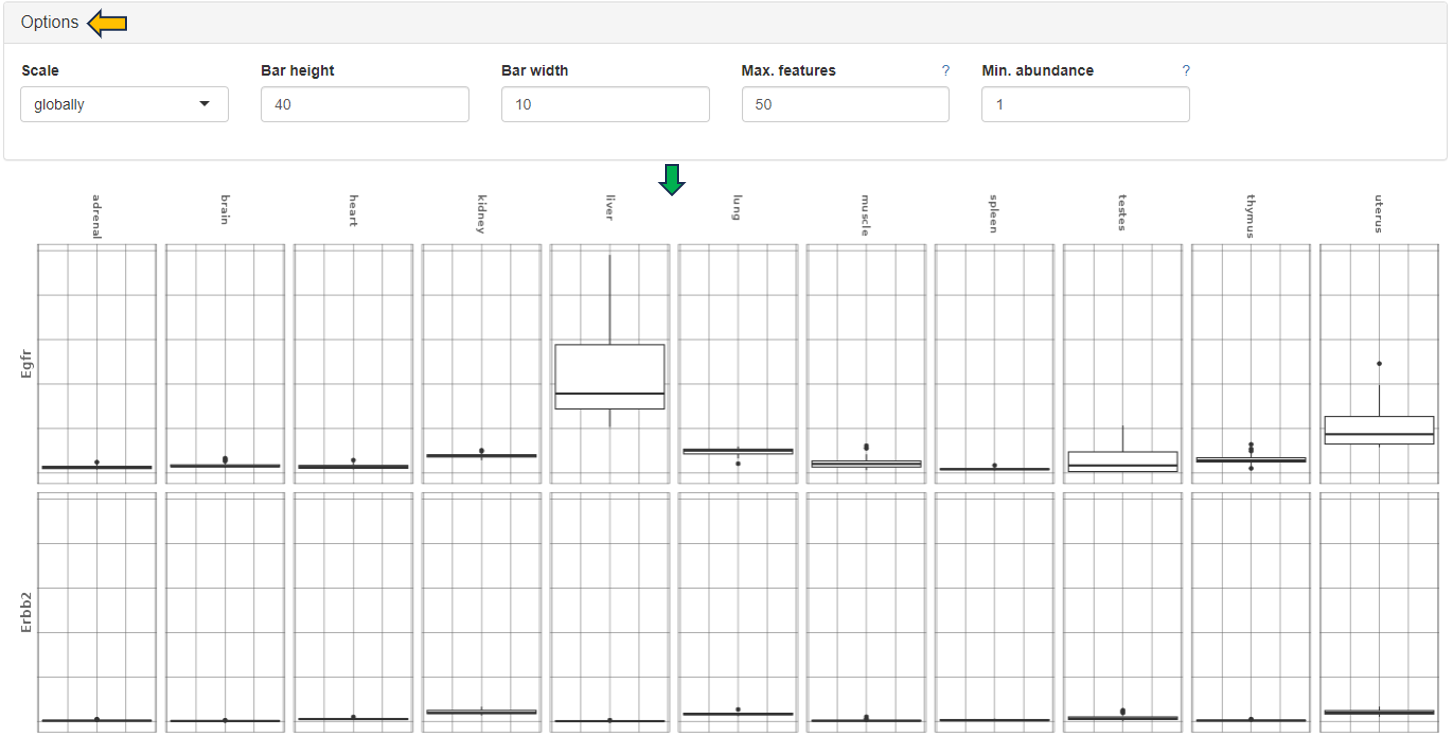Screen dimensions: 1451x738
Task: Click the Egfr liver boxplot
Action: pos(610,376)
